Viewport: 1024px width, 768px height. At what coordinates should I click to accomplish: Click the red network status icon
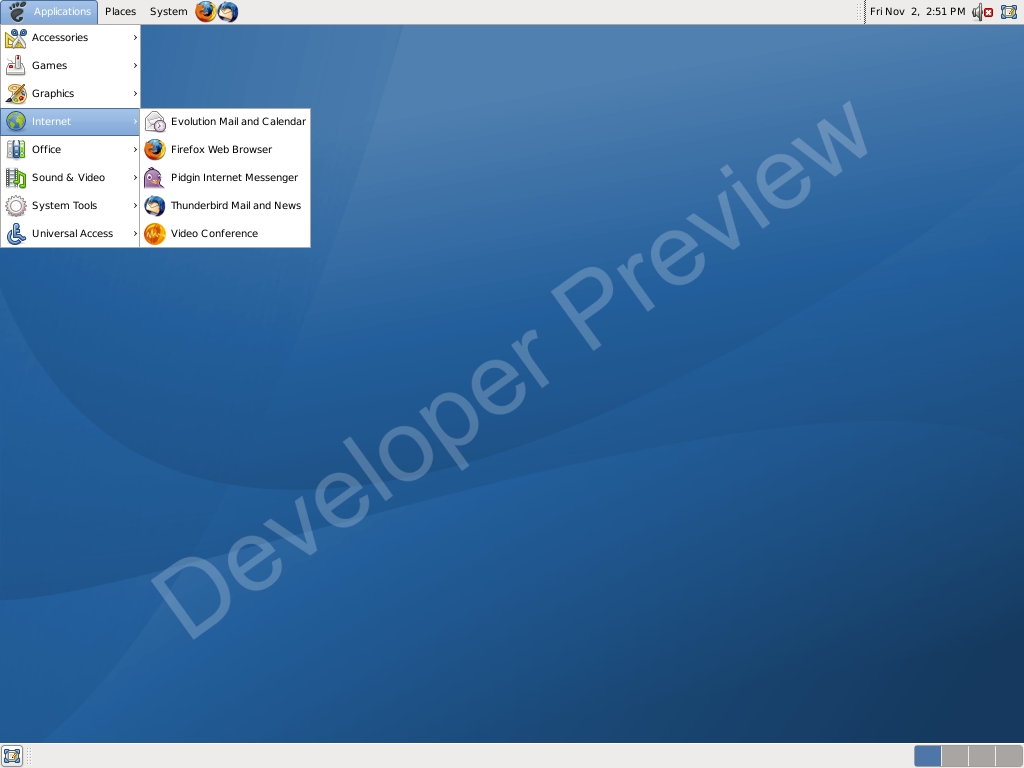[989, 12]
